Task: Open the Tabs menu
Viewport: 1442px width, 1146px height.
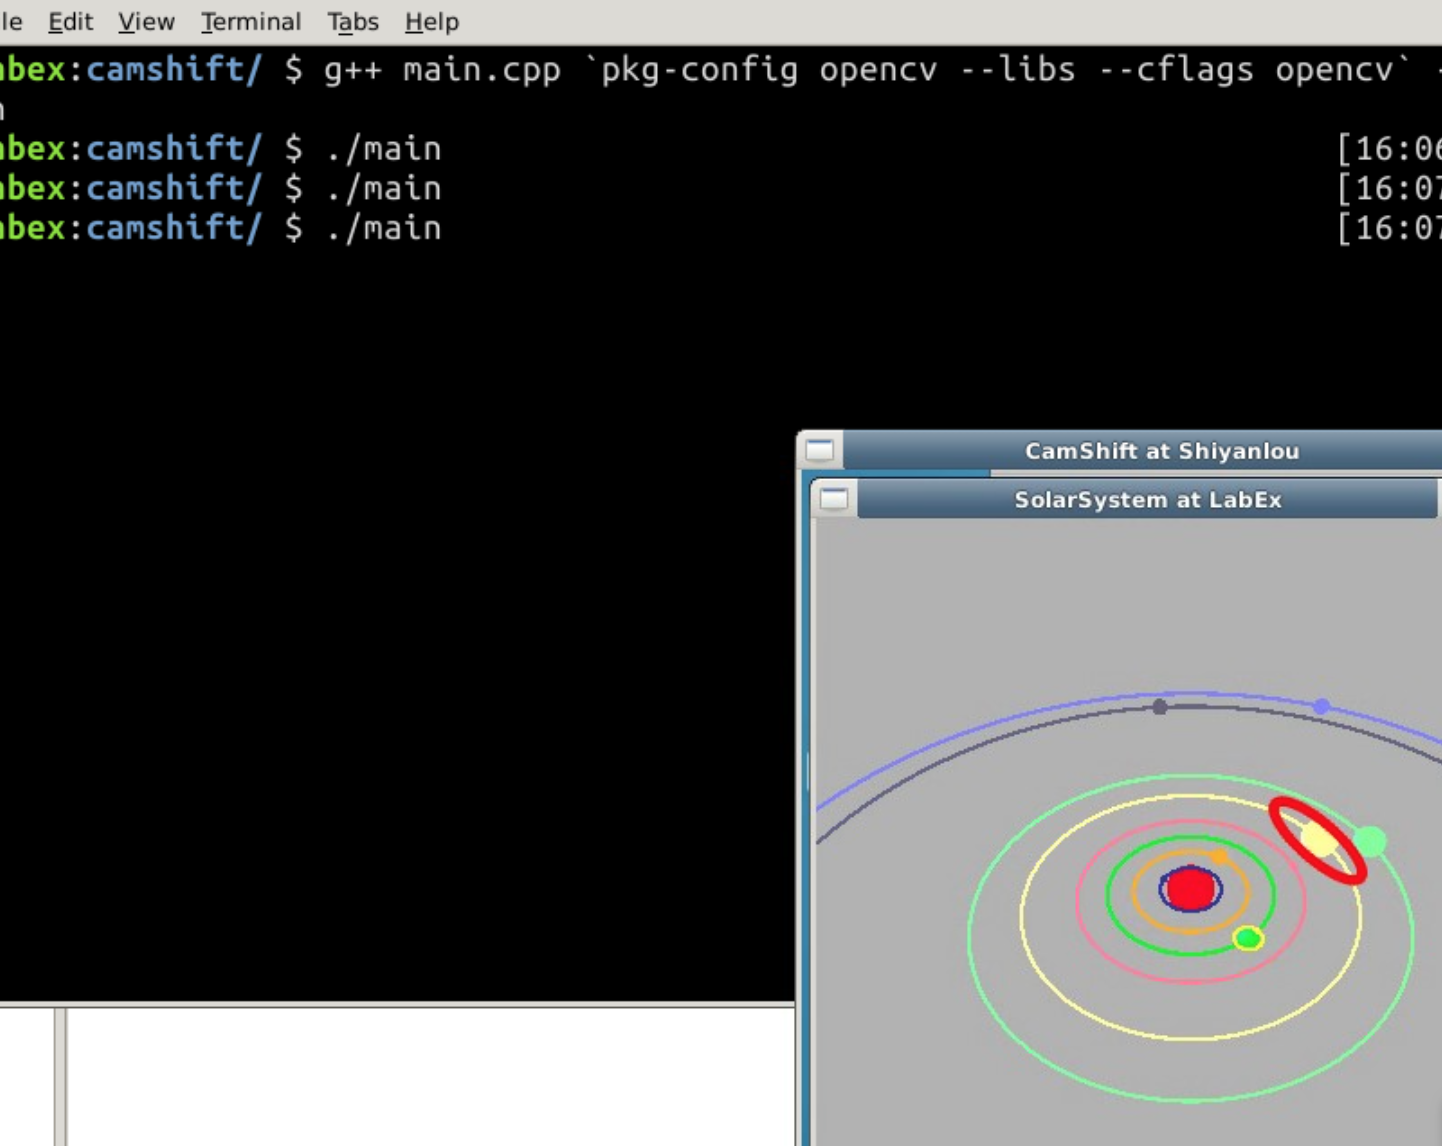Action: coord(352,22)
